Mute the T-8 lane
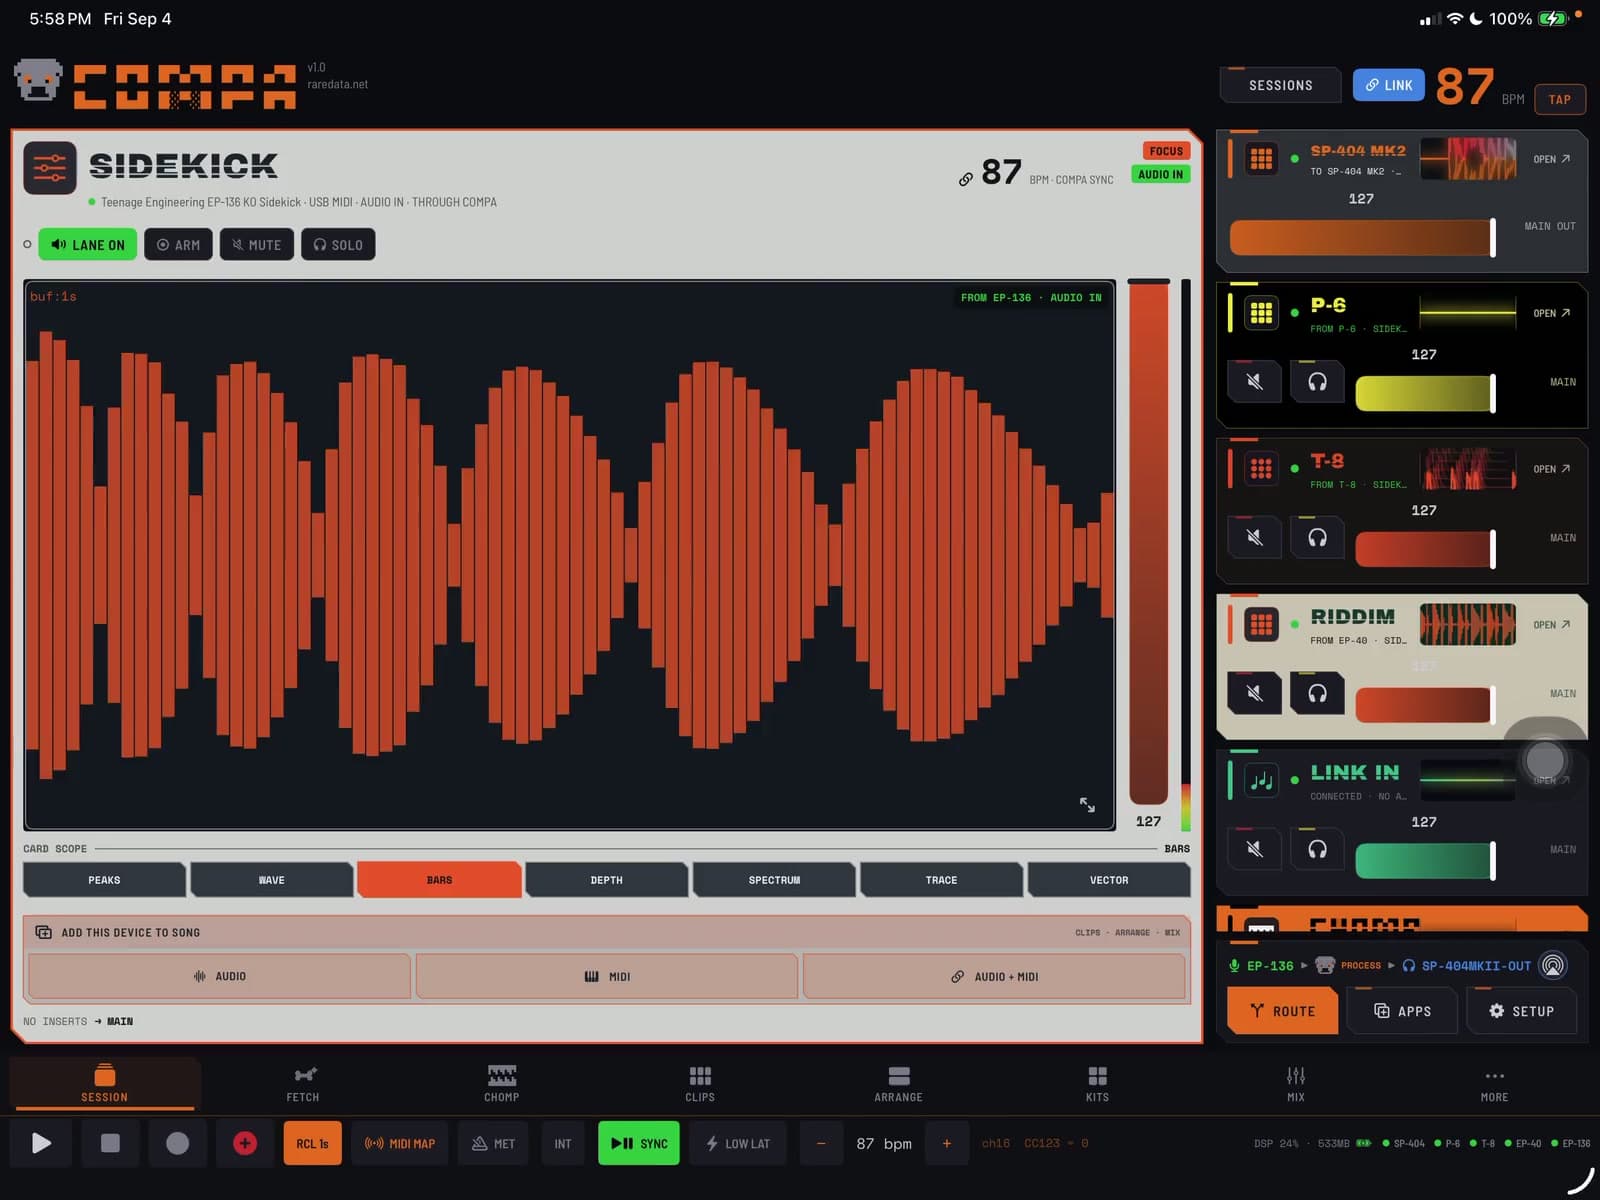Screen dimensions: 1600x1200 (1255, 538)
